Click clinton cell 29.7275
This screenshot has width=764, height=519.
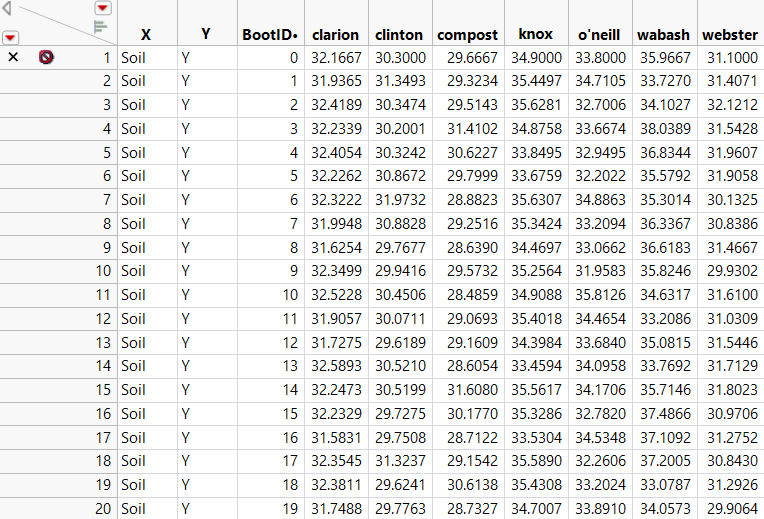pos(401,414)
